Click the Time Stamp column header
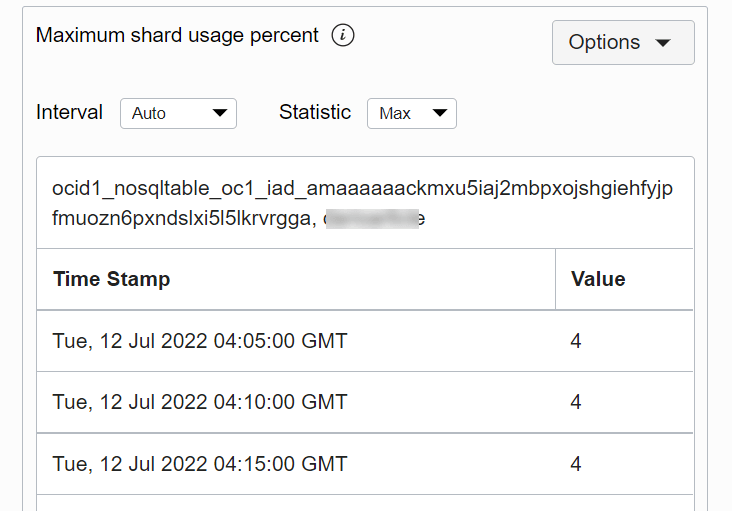This screenshot has height=511, width=732. 111,279
